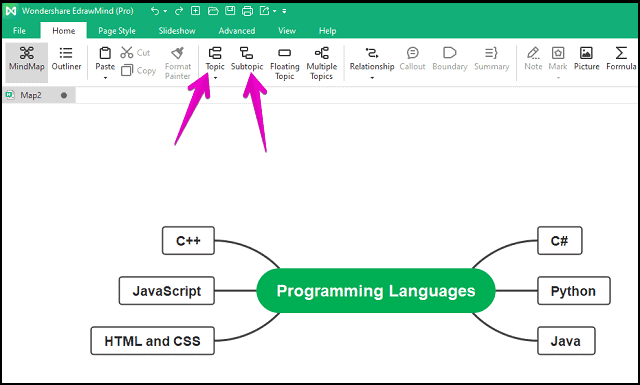
Task: Expand the Mark dropdown arrow
Action: 558,78
